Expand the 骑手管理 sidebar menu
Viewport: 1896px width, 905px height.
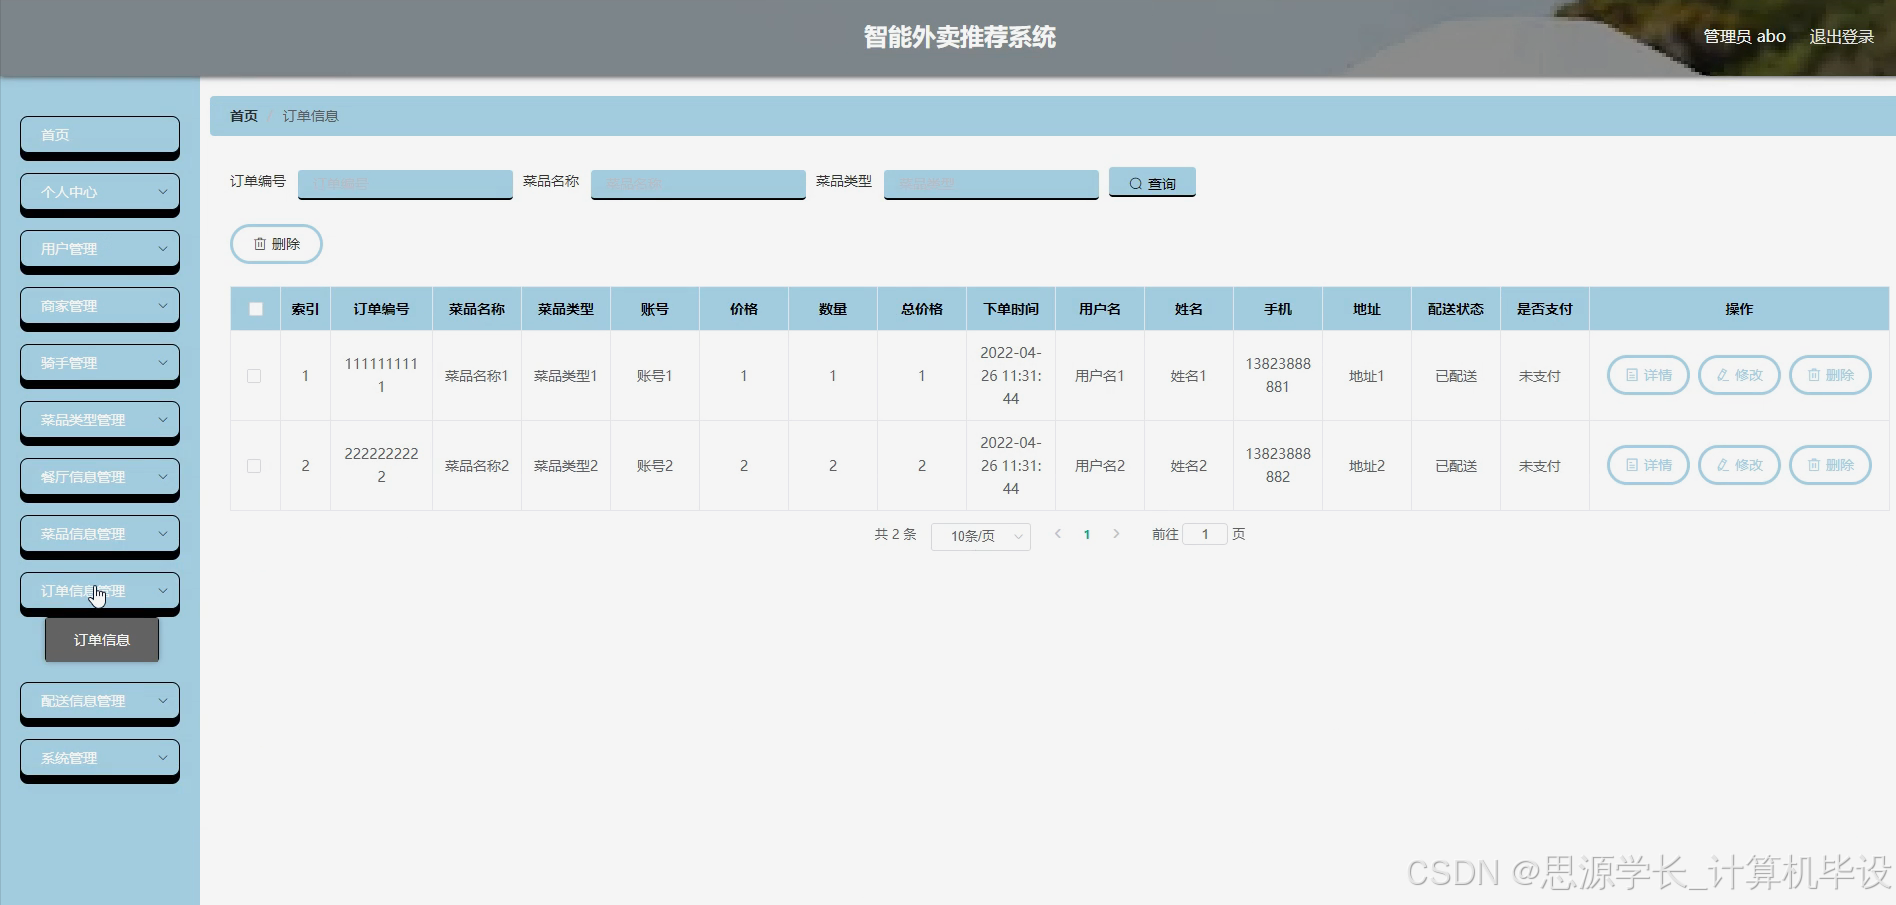100,363
